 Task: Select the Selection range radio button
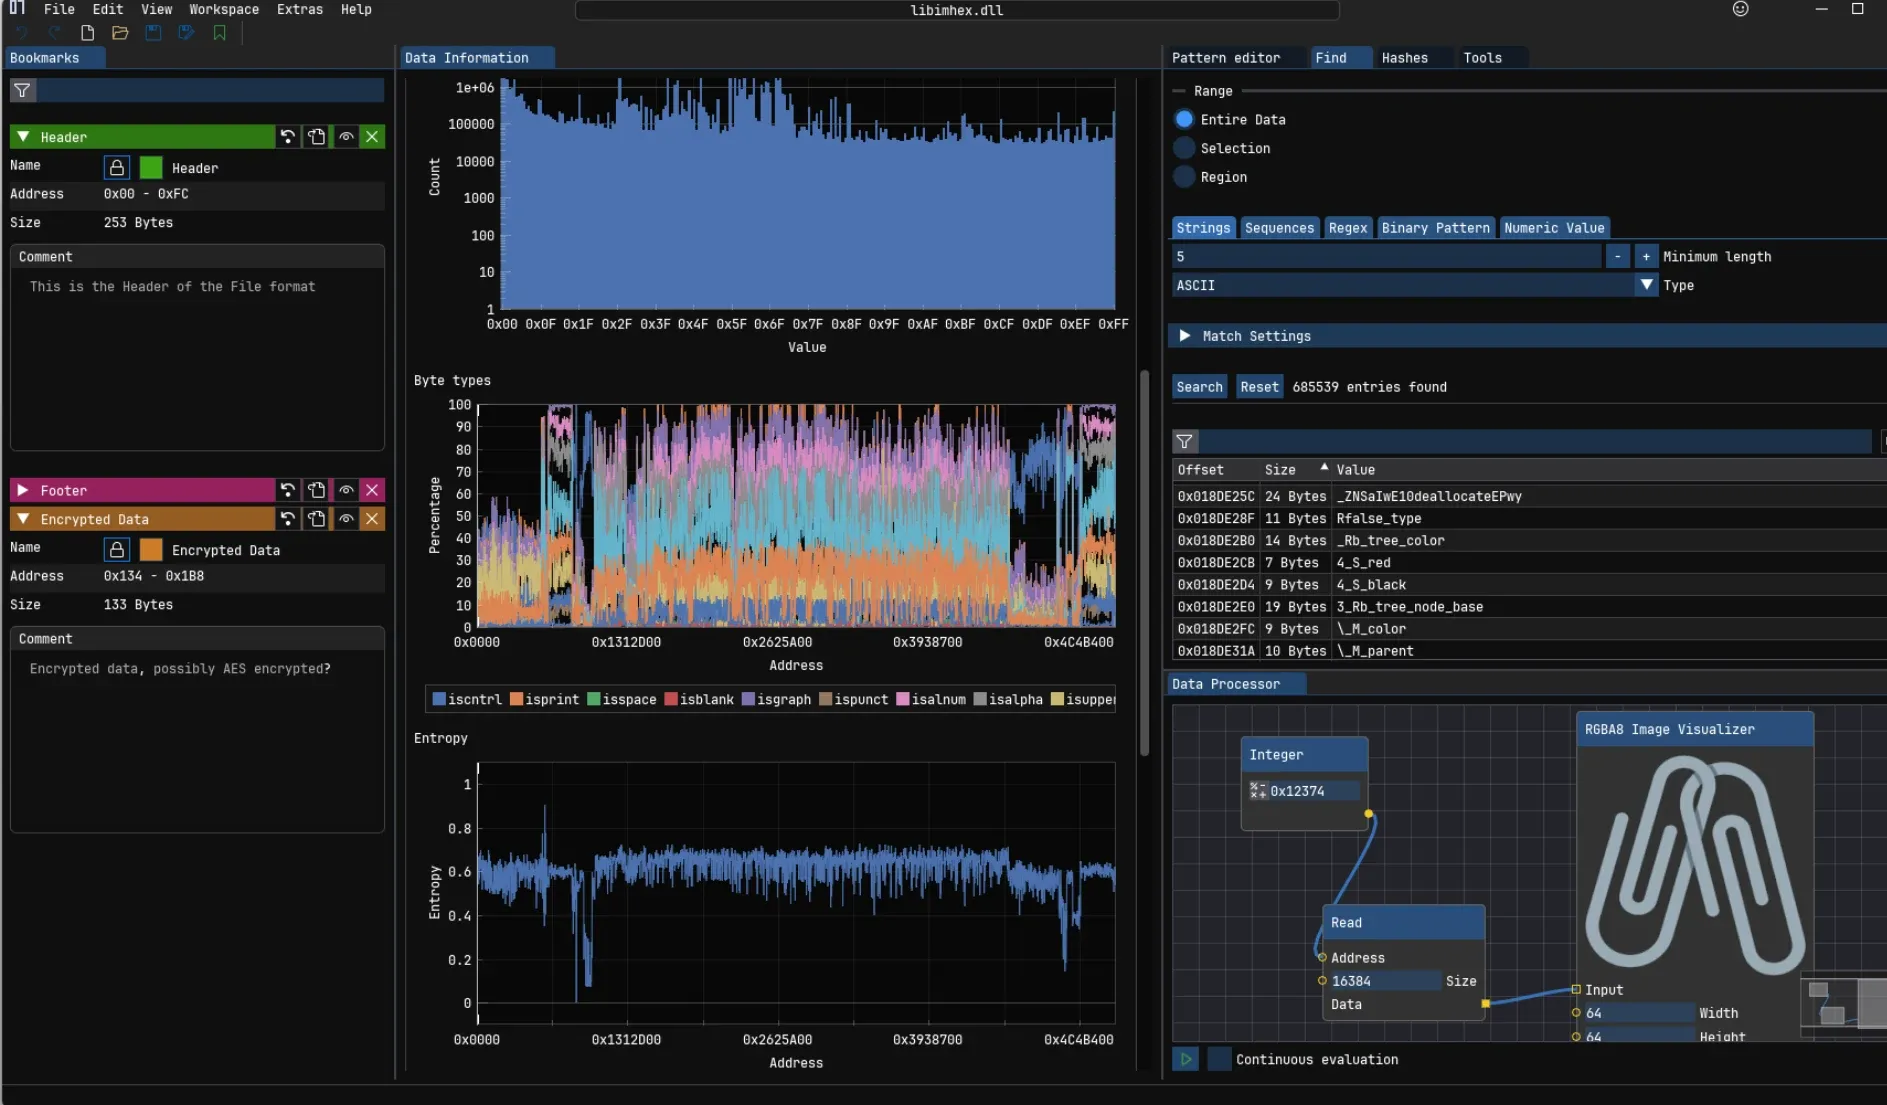tap(1184, 148)
